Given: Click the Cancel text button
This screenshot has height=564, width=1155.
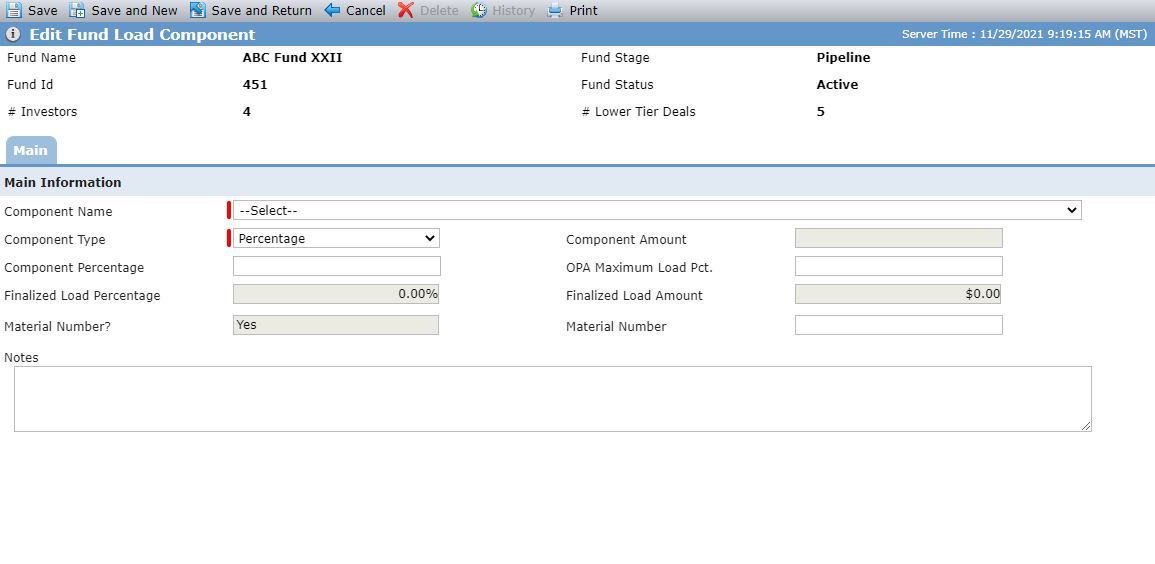Looking at the screenshot, I should pyautogui.click(x=365, y=11).
